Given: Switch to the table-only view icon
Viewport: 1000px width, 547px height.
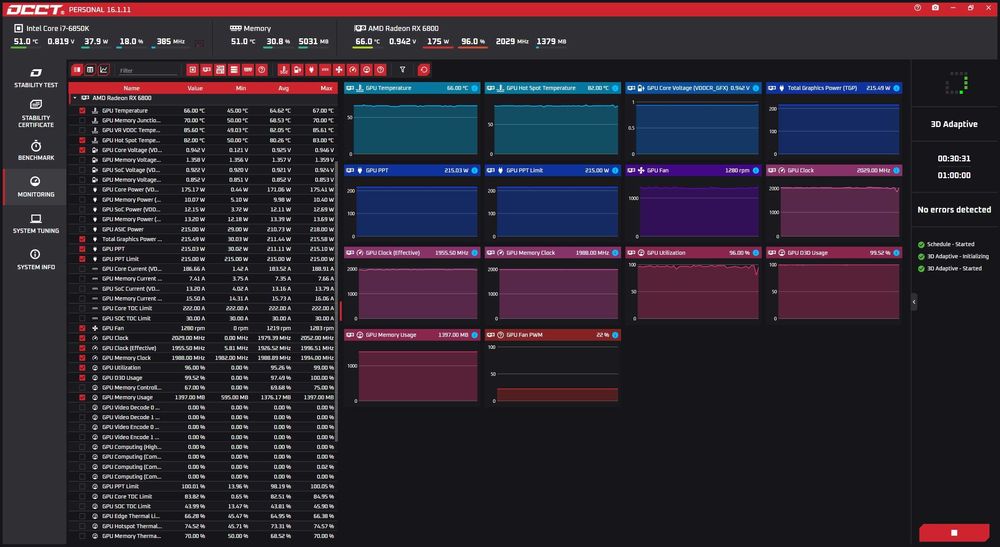Looking at the screenshot, I should (91, 69).
